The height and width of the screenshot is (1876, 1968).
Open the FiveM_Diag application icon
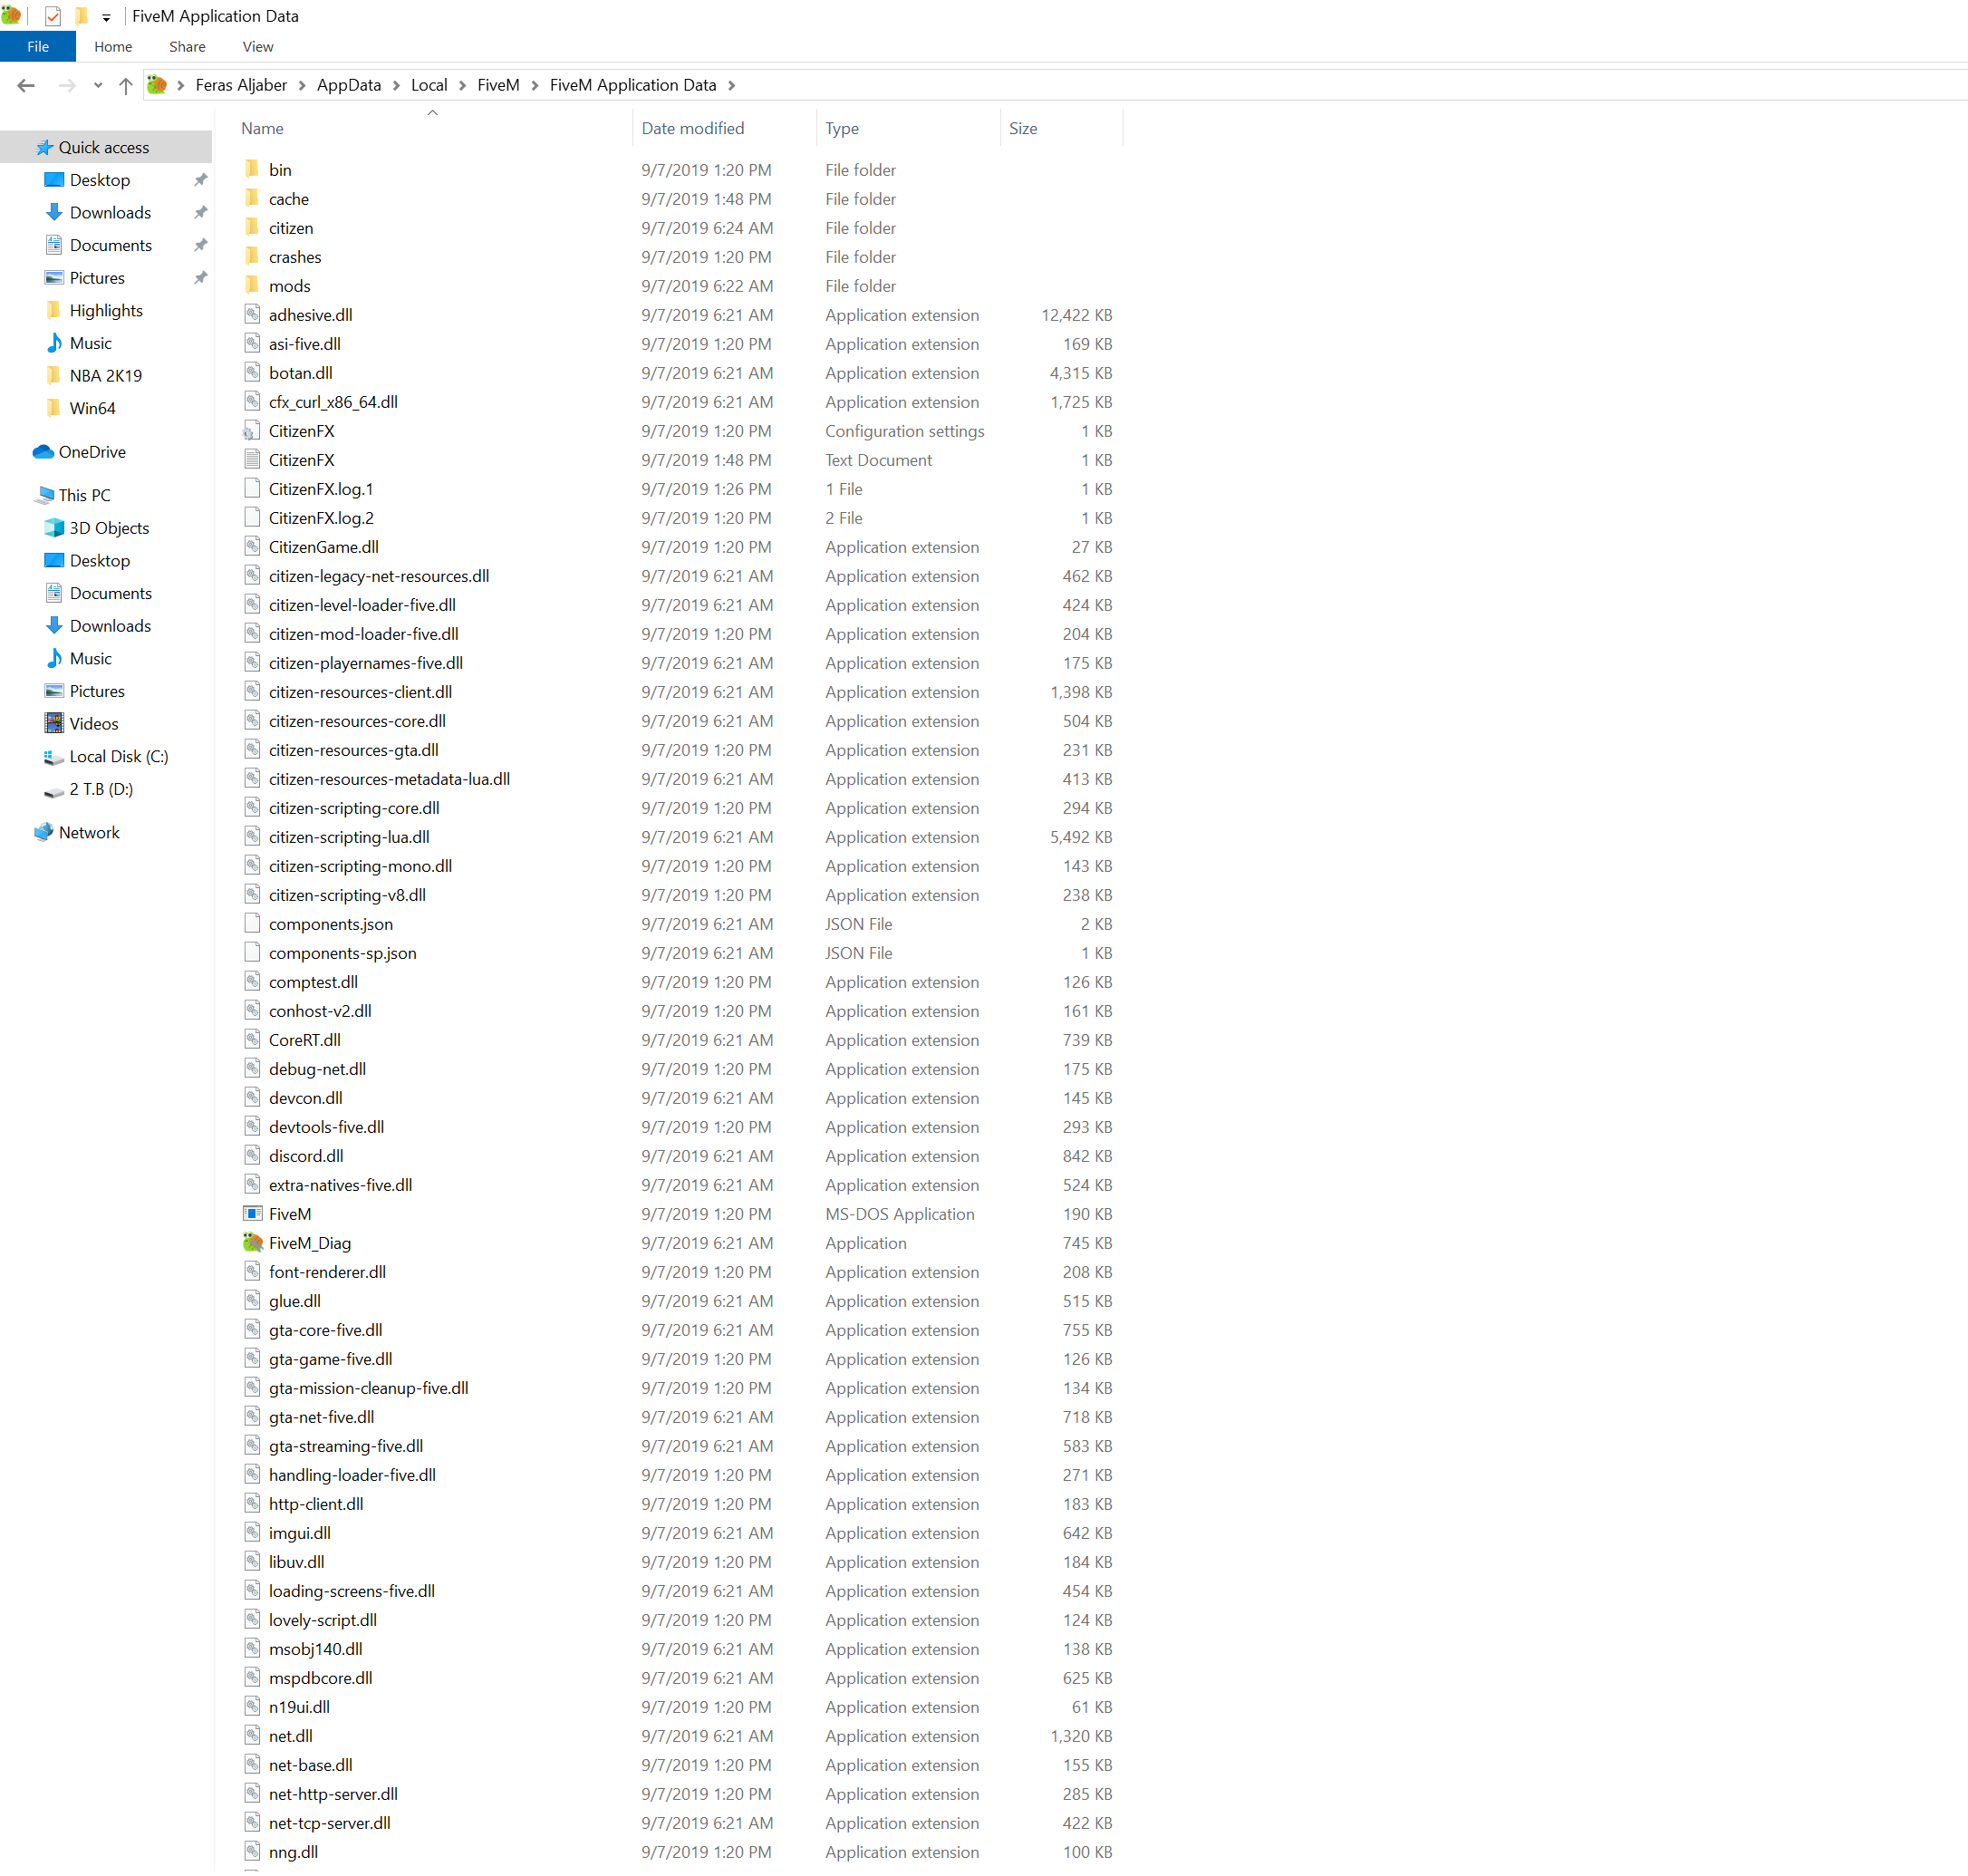click(x=252, y=1243)
